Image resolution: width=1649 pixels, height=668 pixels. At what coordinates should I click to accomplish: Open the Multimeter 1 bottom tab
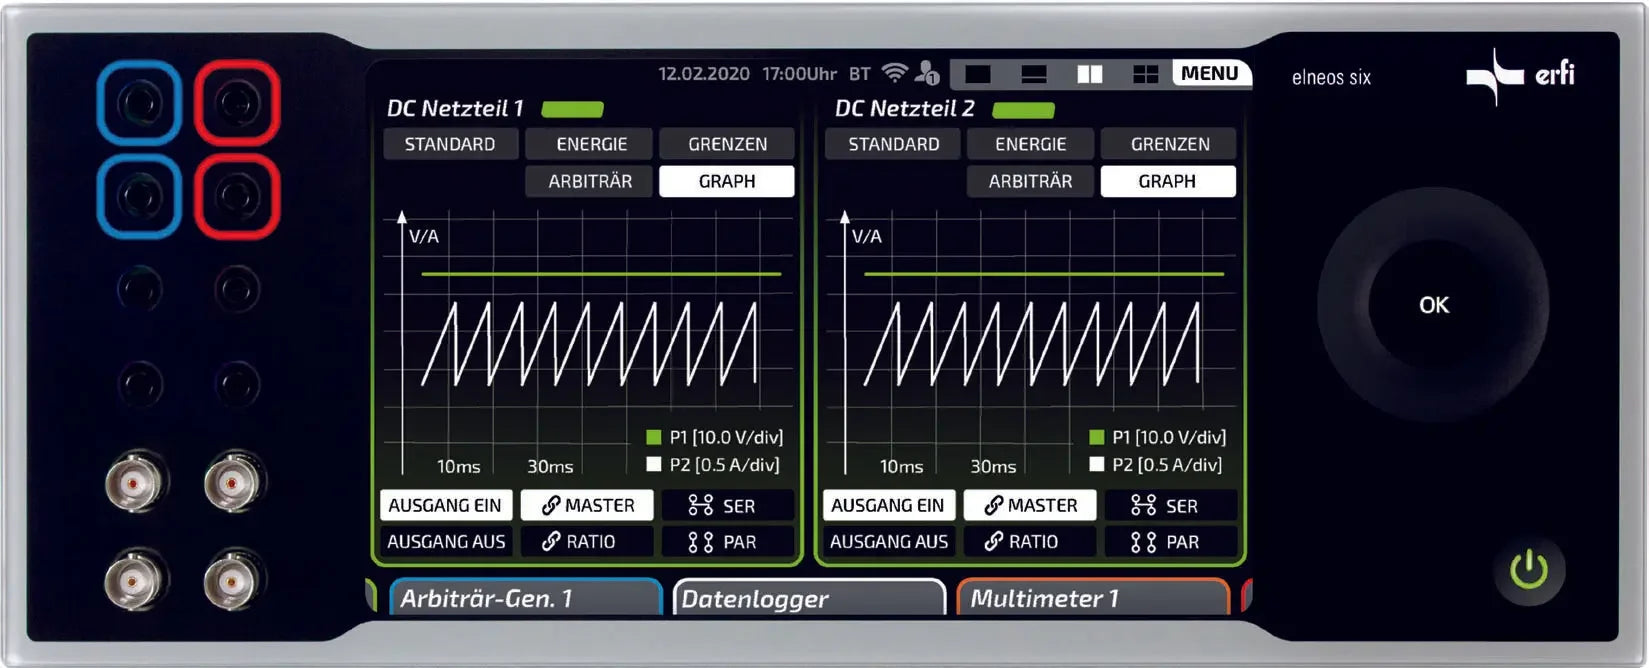(1094, 598)
